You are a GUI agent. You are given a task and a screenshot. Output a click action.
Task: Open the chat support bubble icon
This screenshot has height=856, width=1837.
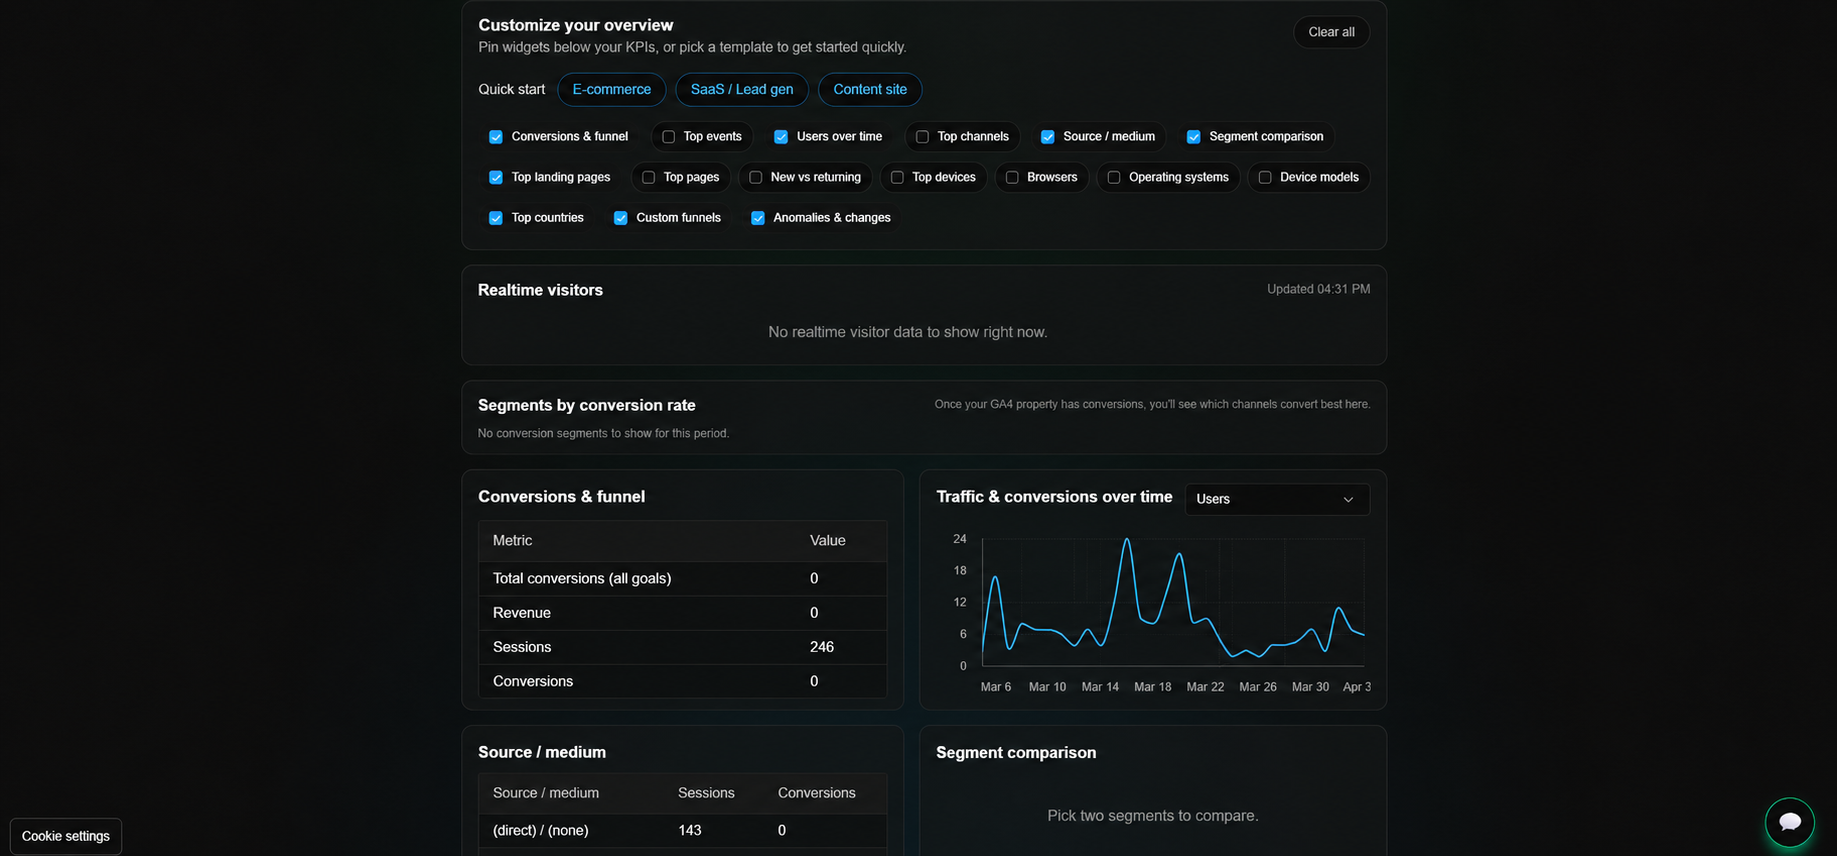tap(1789, 822)
